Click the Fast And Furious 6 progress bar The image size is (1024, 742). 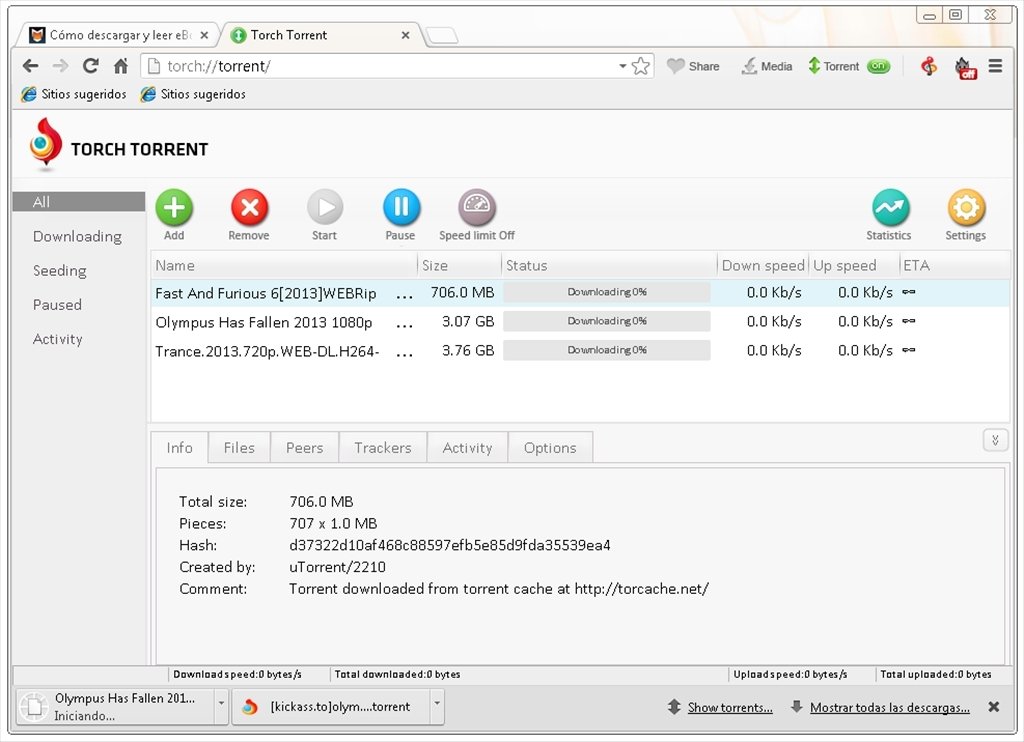click(x=607, y=292)
